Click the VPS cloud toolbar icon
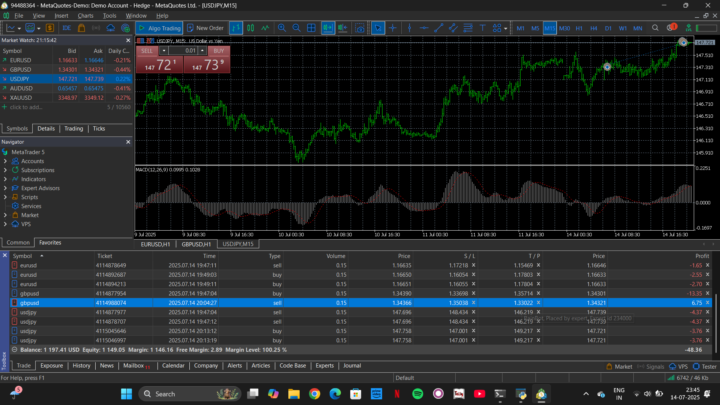The width and height of the screenshot is (720, 405). (111, 28)
